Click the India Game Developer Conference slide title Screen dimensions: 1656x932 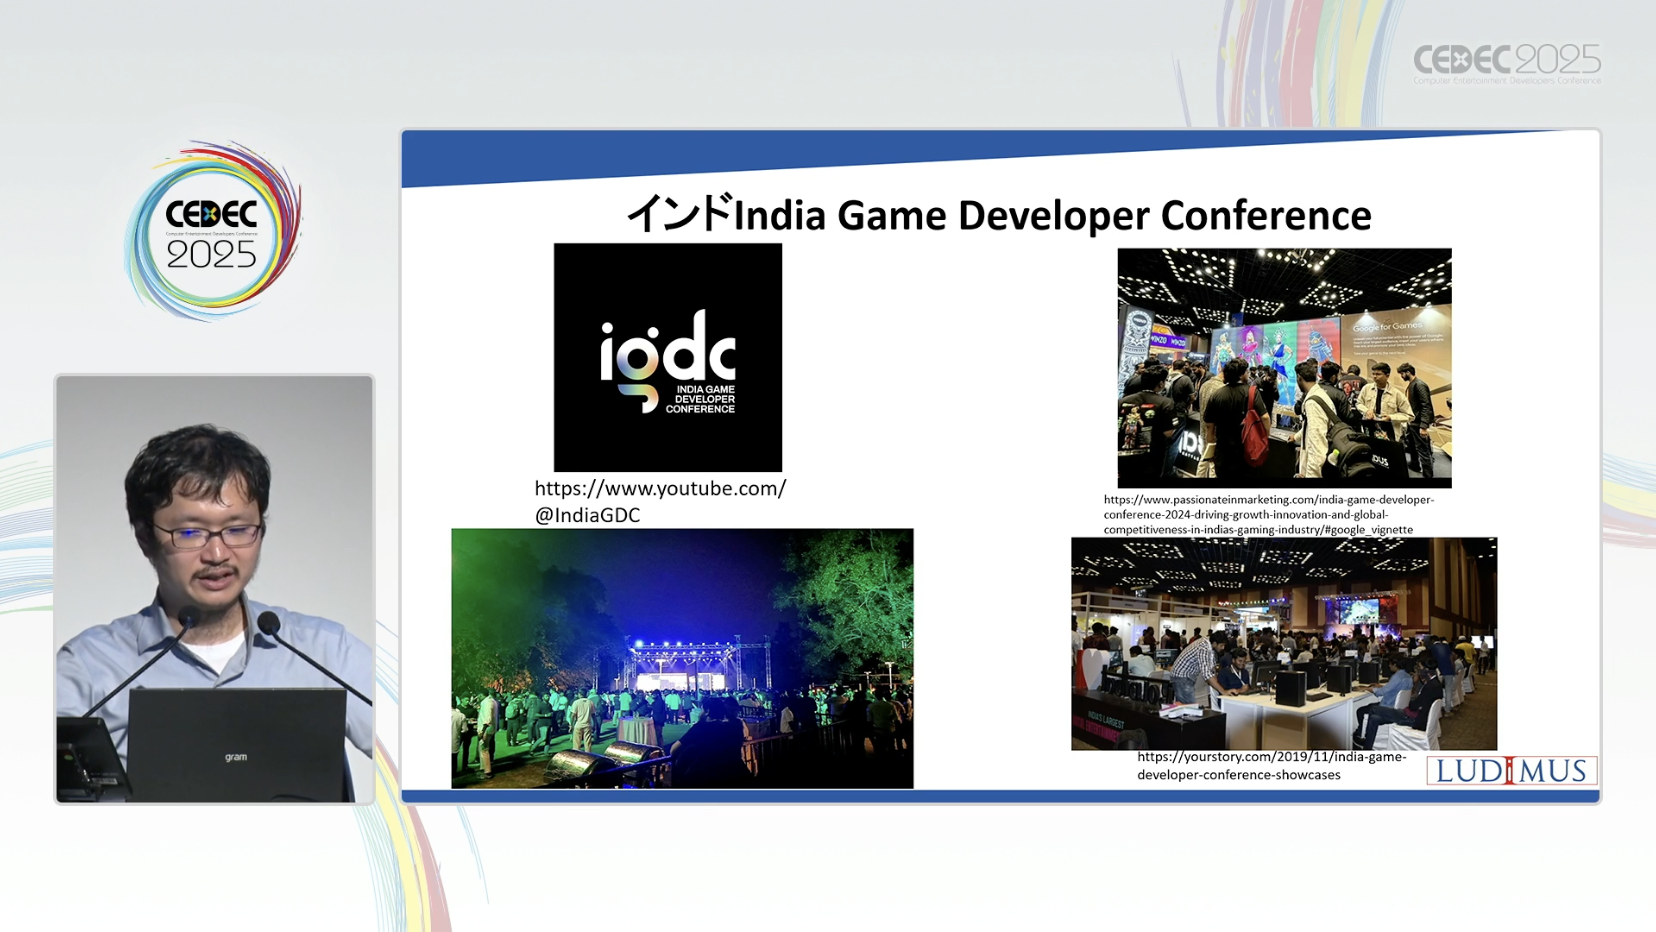998,215
